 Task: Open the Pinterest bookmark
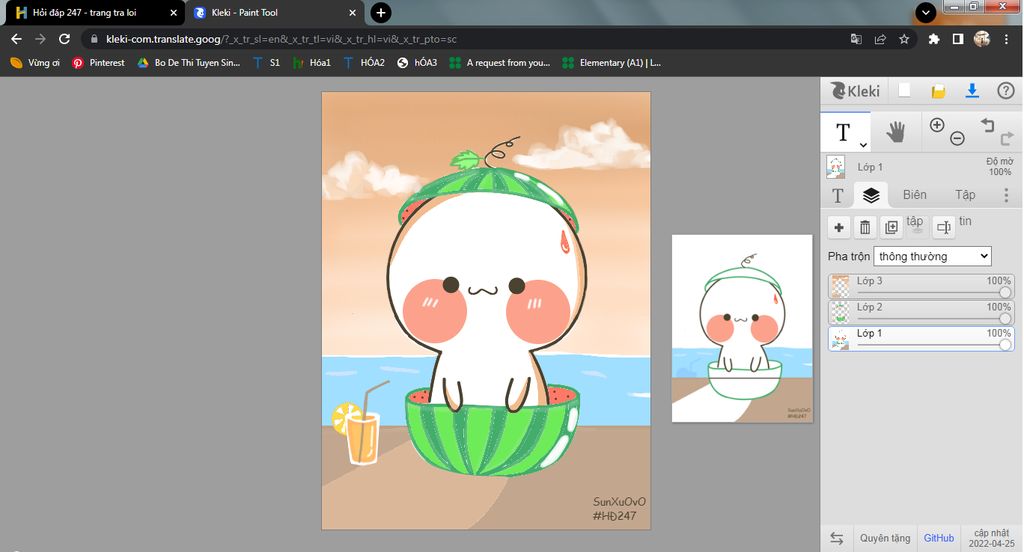pyautogui.click(x=99, y=63)
